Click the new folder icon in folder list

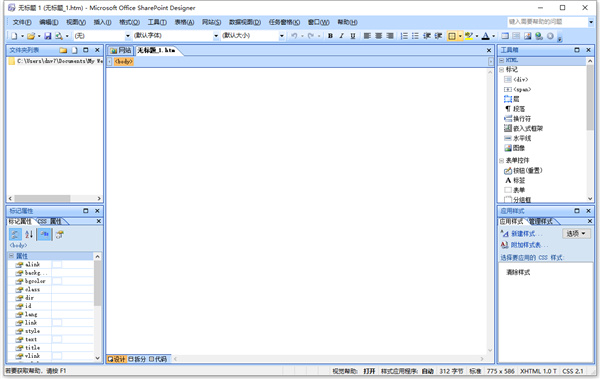tap(63, 50)
